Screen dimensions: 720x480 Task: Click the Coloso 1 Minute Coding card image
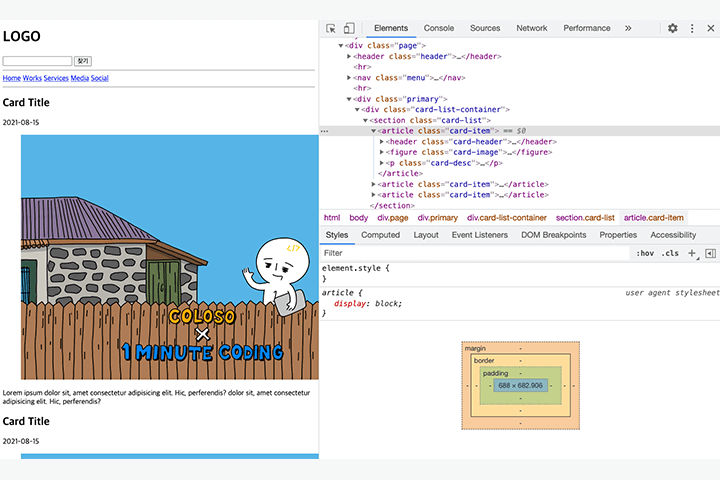tap(170, 257)
